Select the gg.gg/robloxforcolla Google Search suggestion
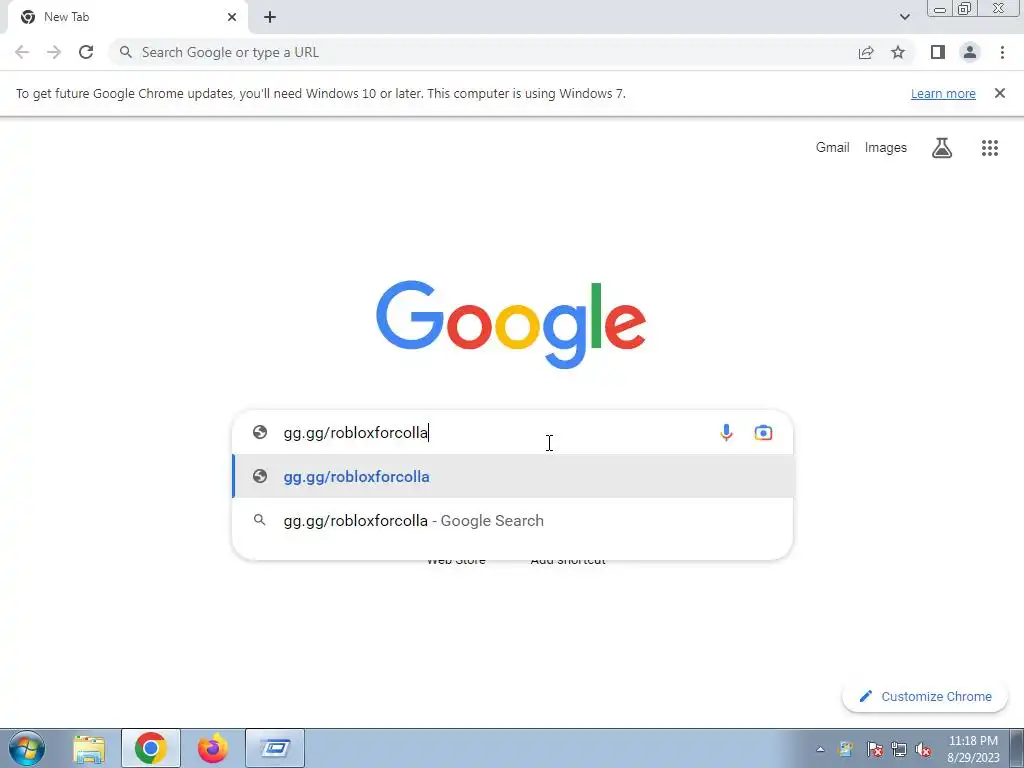This screenshot has width=1024, height=768. [x=513, y=520]
